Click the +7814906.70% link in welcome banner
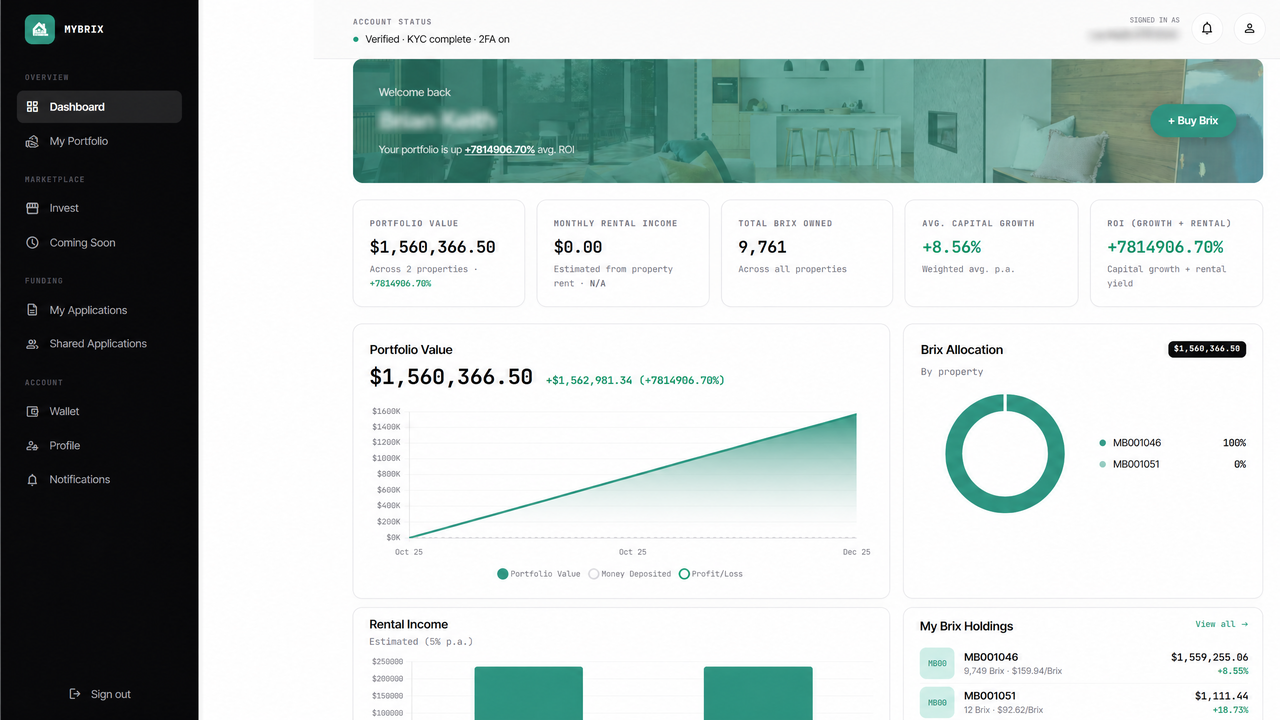The height and width of the screenshot is (720, 1280). 500,149
